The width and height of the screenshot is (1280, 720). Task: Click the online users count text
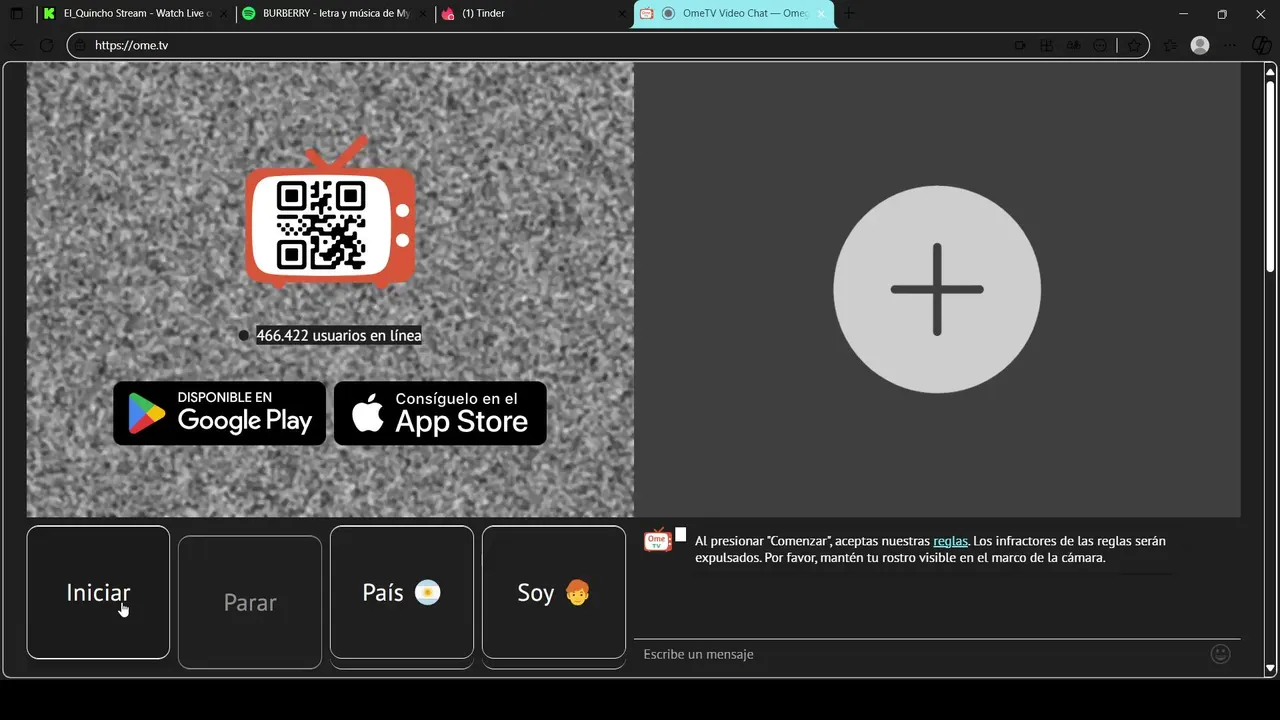(339, 335)
